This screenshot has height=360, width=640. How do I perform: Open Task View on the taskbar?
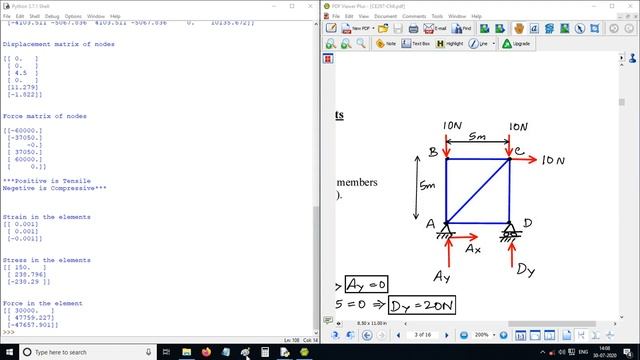166,352
